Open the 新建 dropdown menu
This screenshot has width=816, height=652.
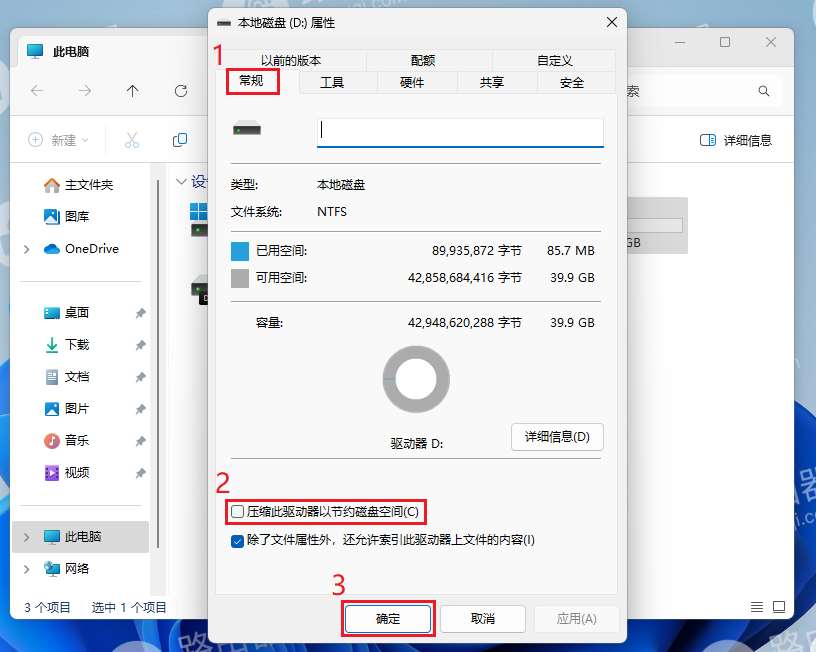pos(58,140)
